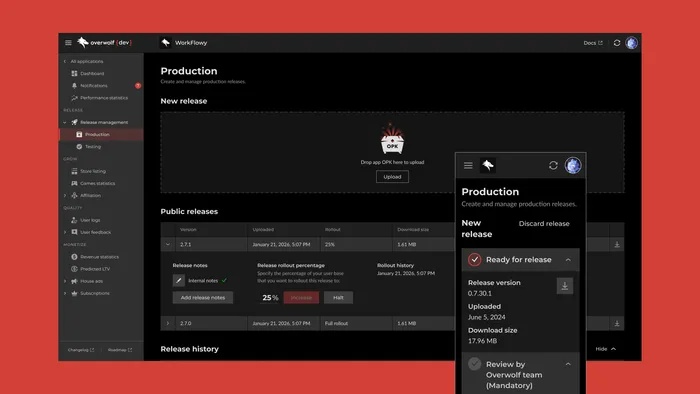Open Notifications in the sidebar
This screenshot has height=394, width=700.
pos(94,86)
